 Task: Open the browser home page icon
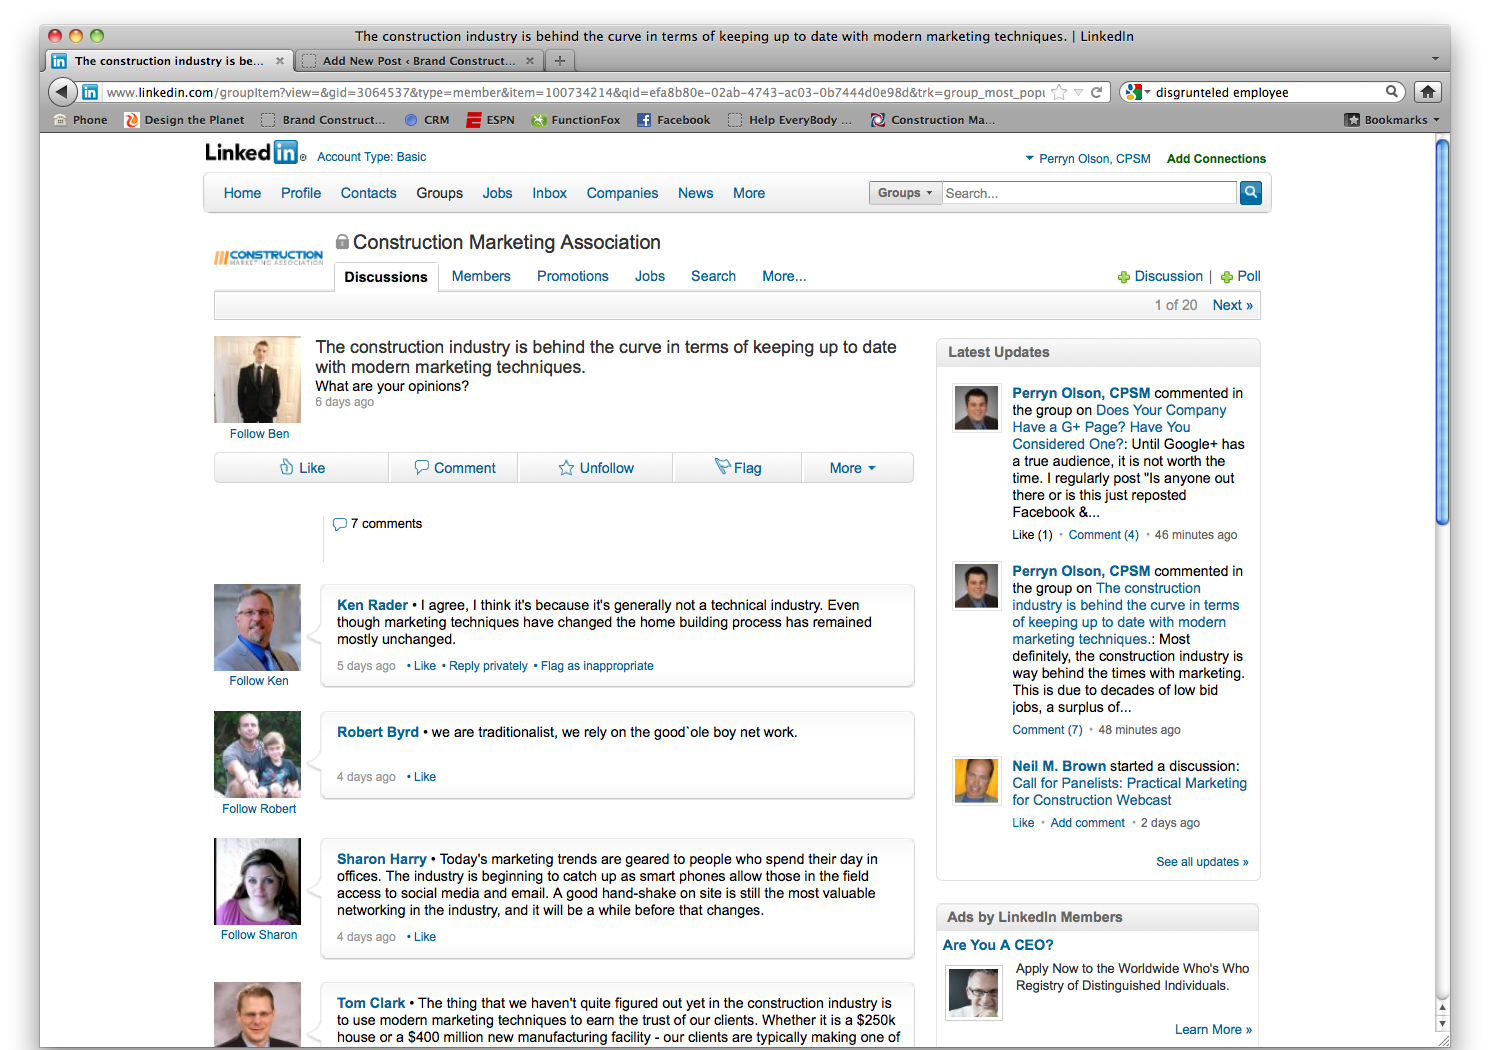click(x=1428, y=92)
